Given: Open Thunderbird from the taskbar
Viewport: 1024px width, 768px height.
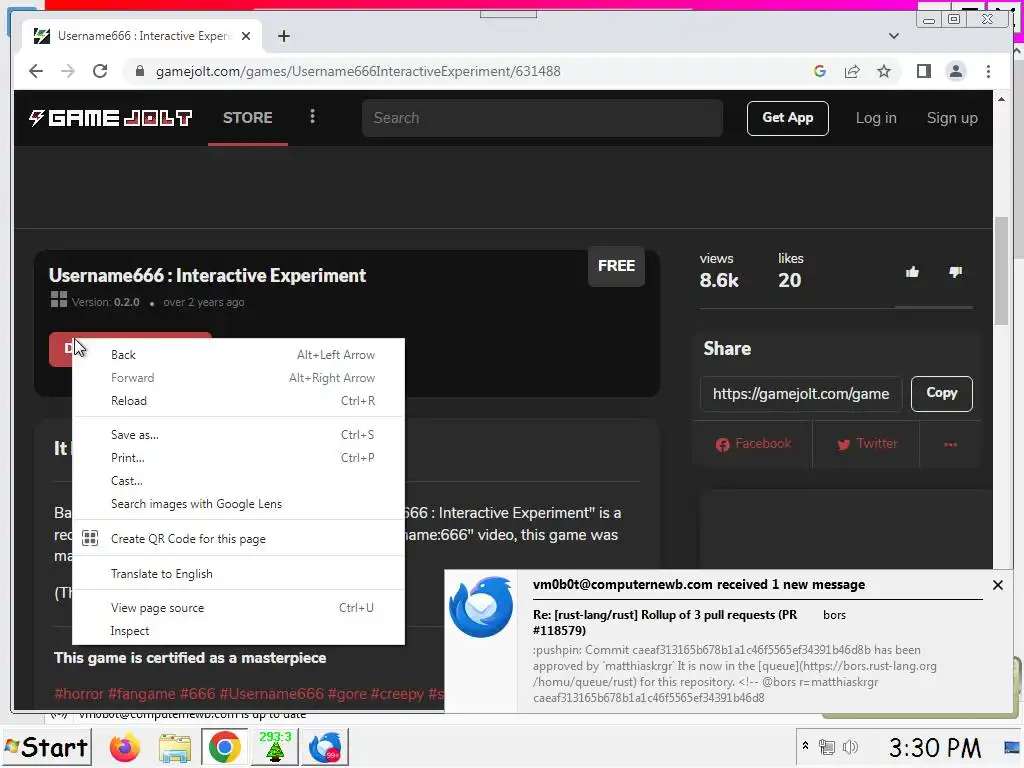Looking at the screenshot, I should point(325,747).
